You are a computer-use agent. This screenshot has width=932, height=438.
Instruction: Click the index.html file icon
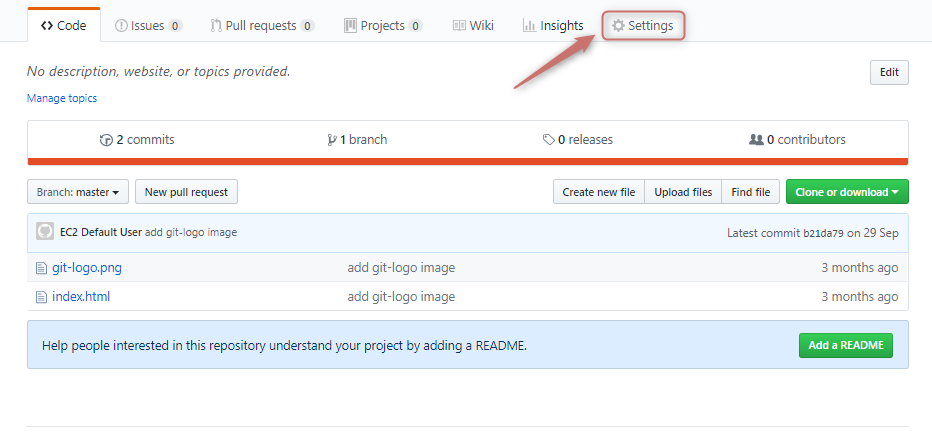tap(41, 297)
